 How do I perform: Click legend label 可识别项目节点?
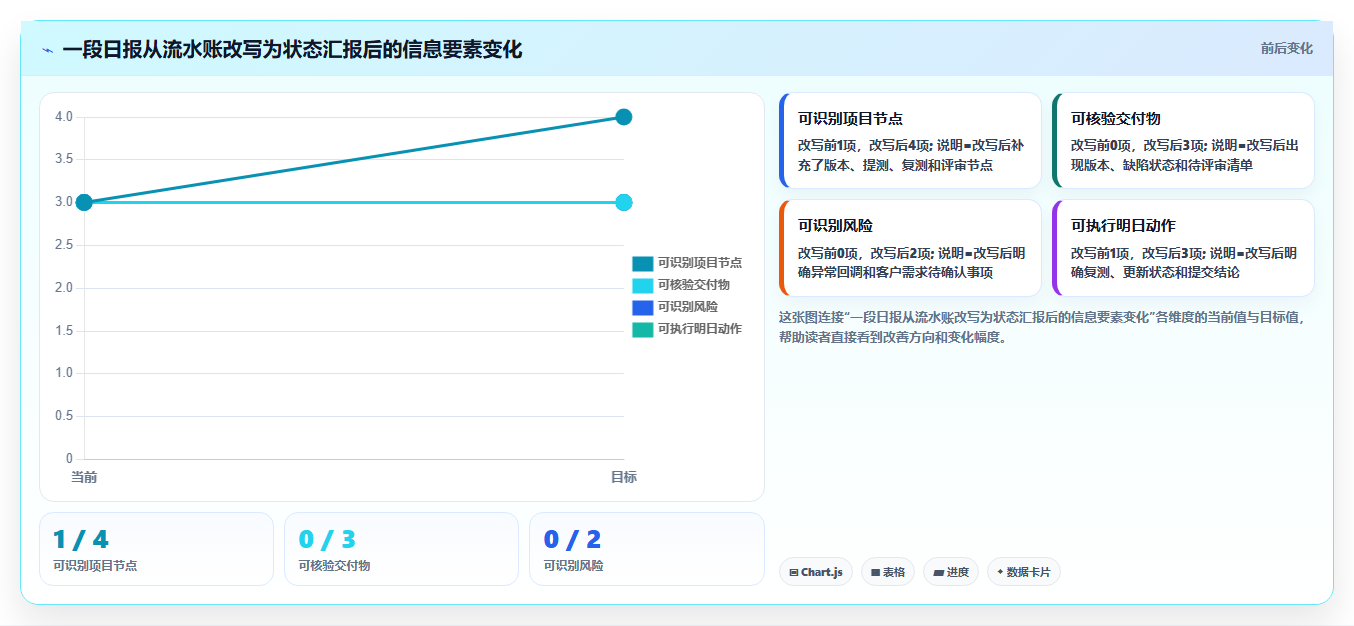(699, 263)
